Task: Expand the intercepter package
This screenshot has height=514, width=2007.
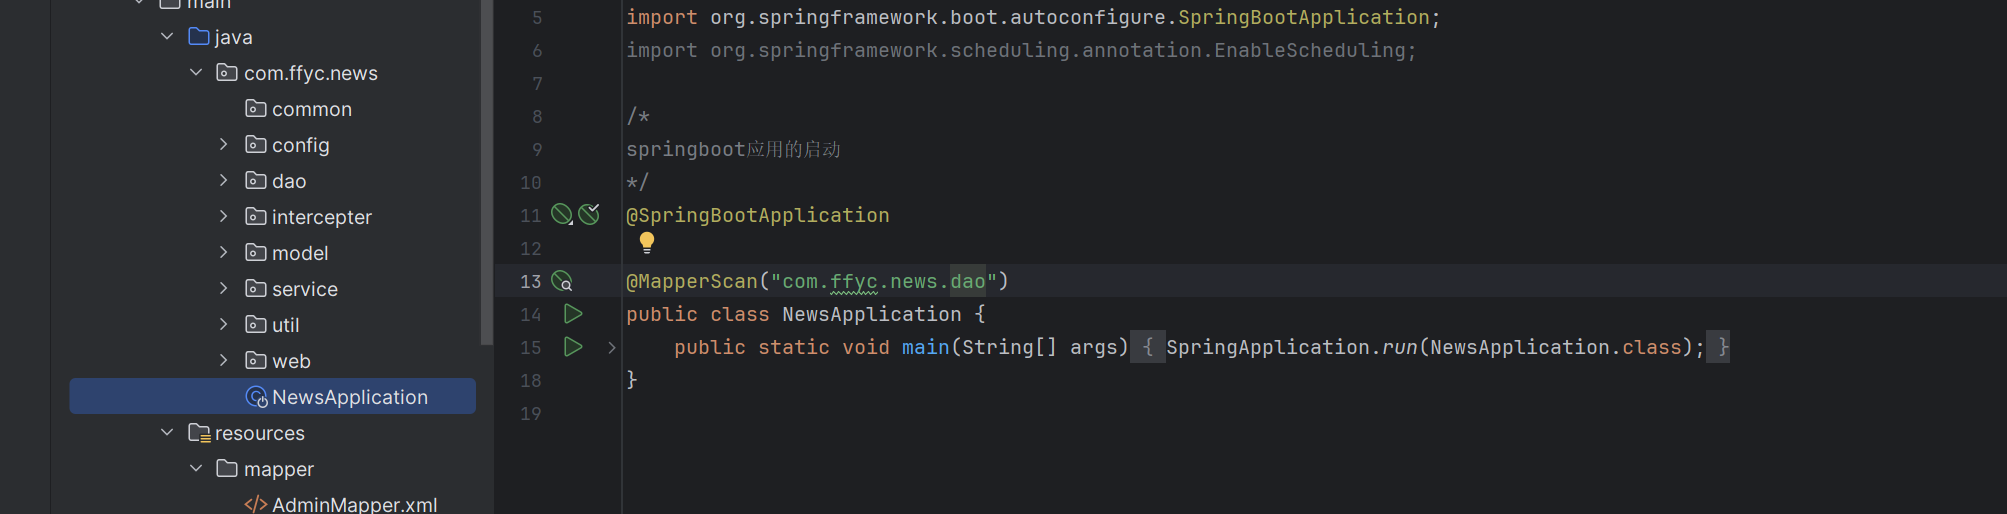Action: click(224, 217)
